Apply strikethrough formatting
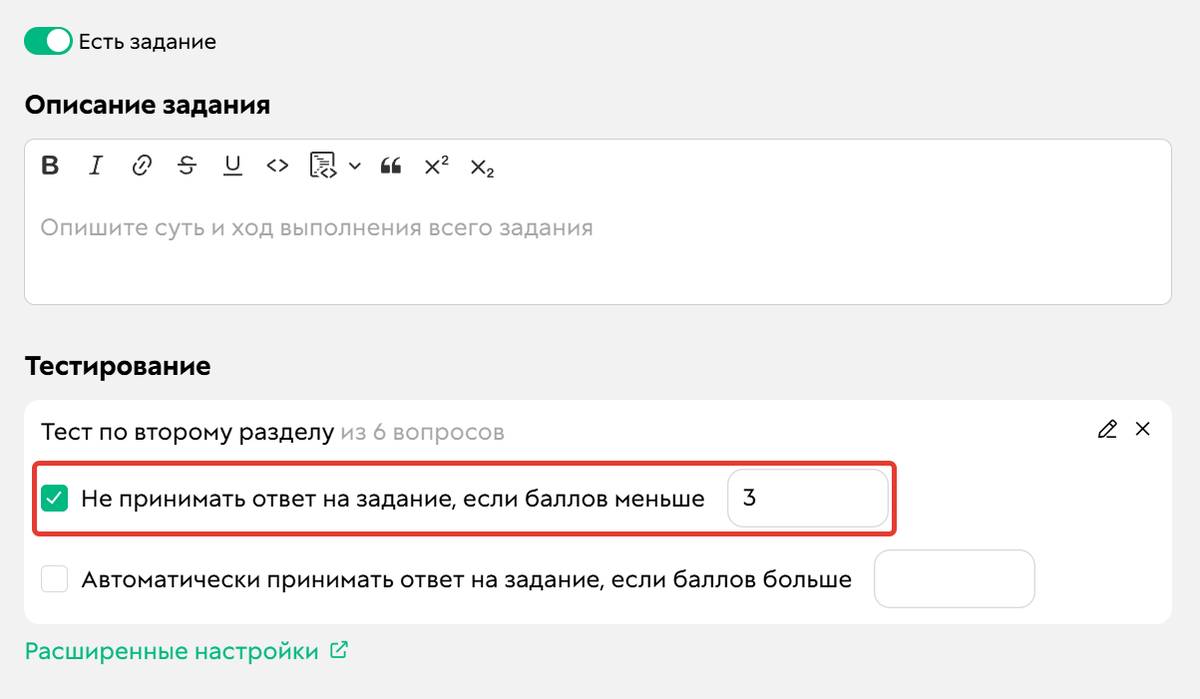Image resolution: width=1200 pixels, height=699 pixels. 187,166
